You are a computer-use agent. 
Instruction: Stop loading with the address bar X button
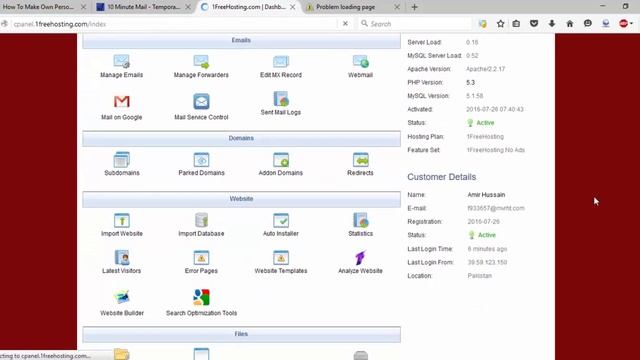tap(345, 24)
